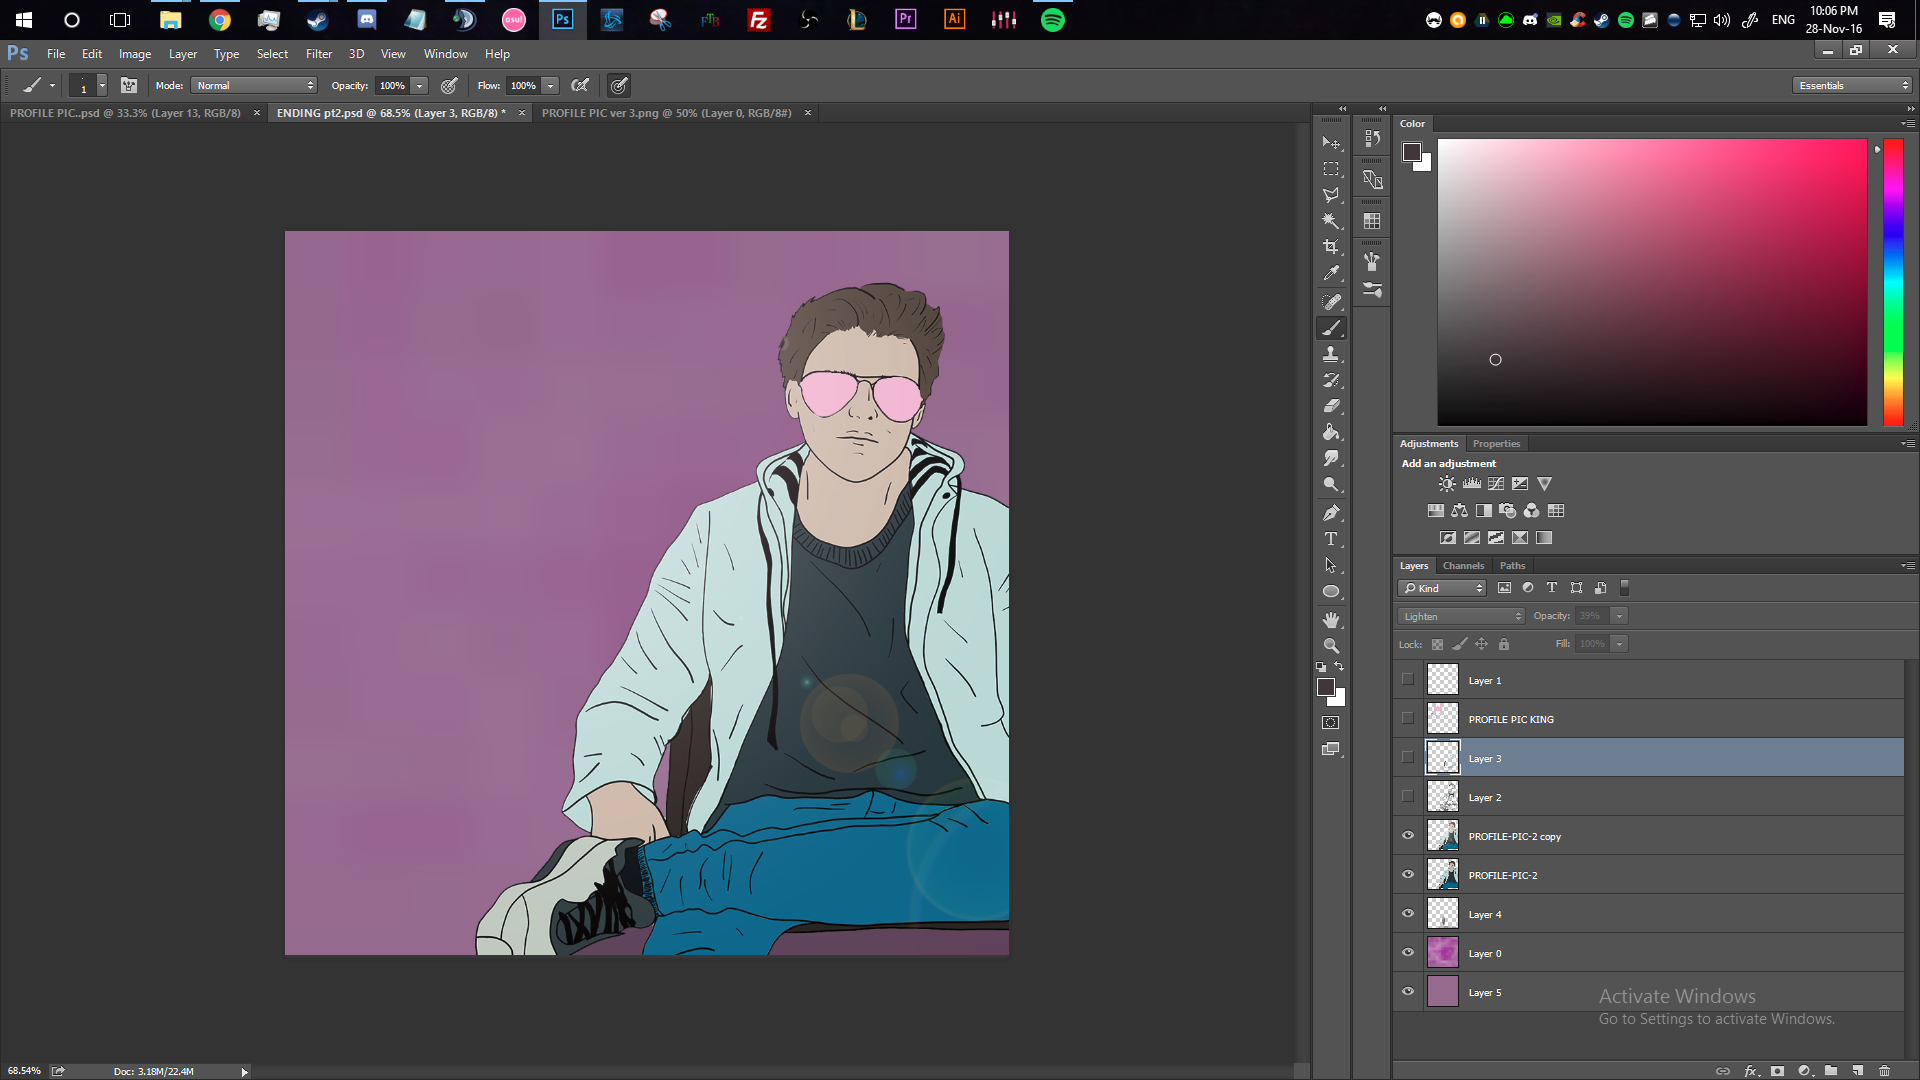1920x1080 pixels.
Task: Select the Zoom tool
Action: pos(1331,646)
